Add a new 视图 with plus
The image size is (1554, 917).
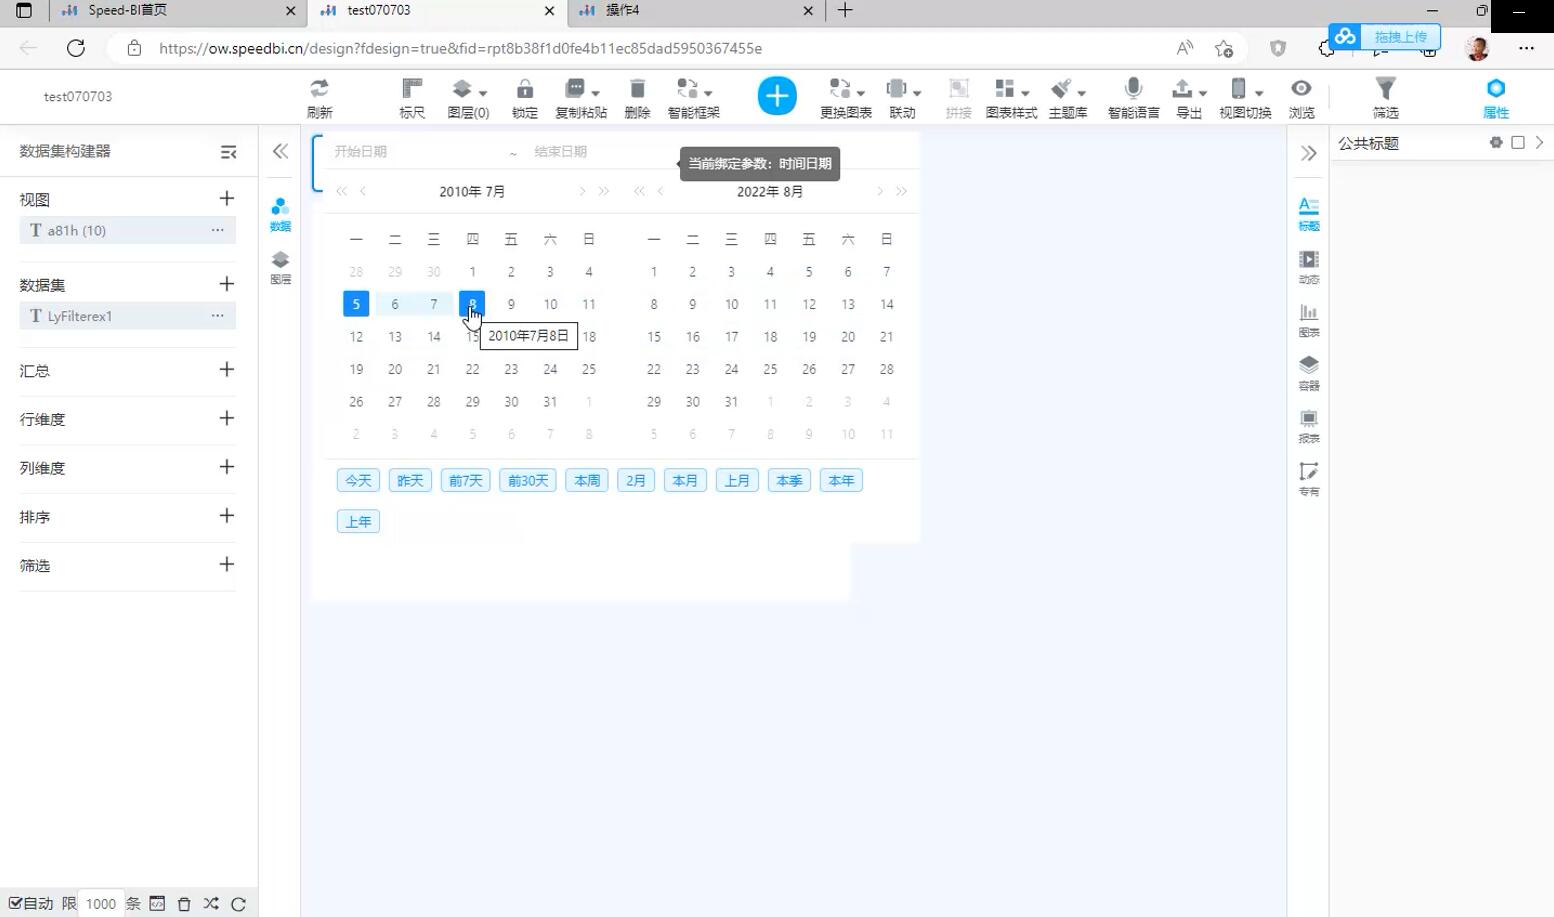(x=227, y=199)
